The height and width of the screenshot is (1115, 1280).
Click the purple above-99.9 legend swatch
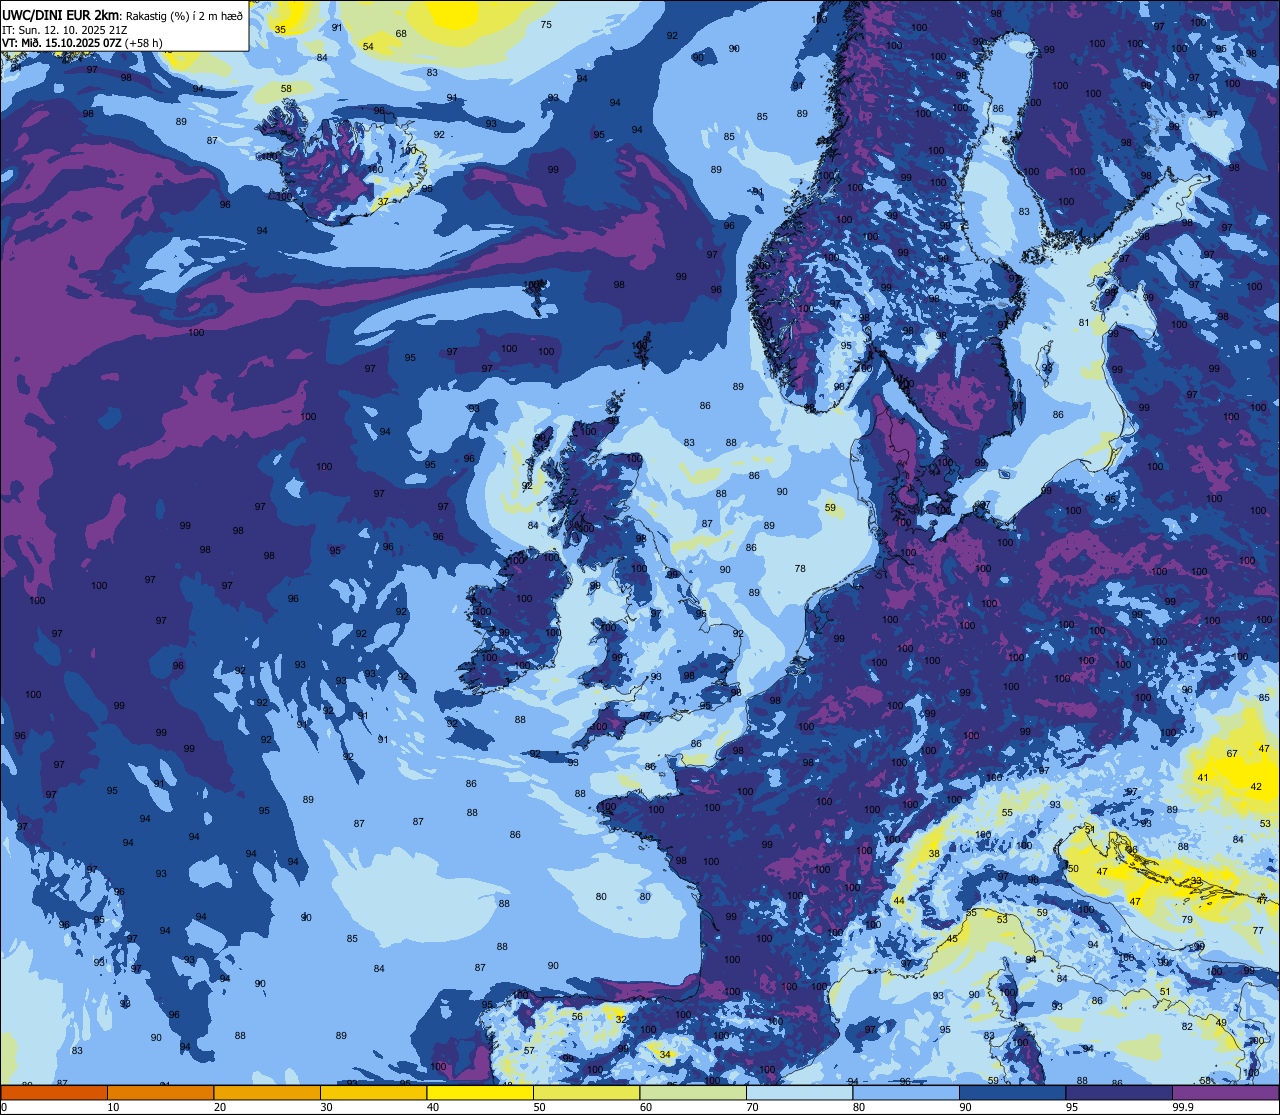[1225, 1092]
